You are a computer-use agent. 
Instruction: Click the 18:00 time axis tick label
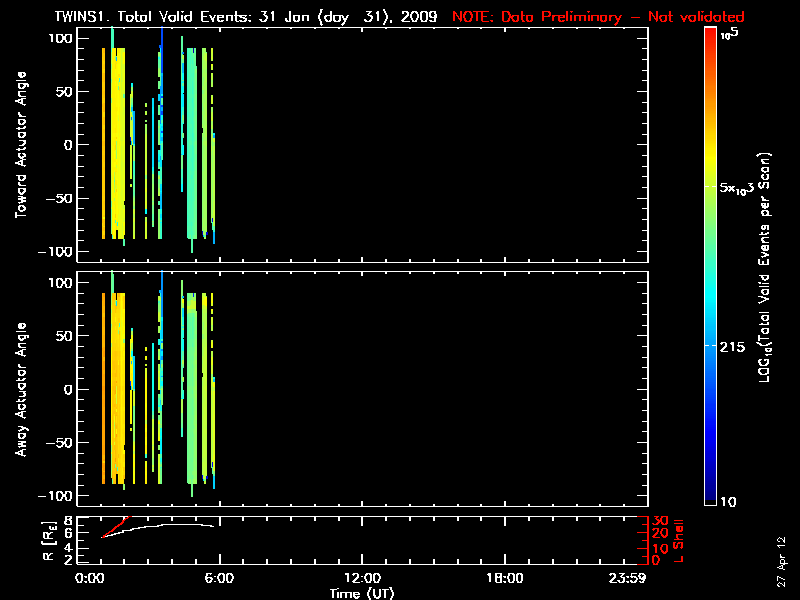click(504, 579)
